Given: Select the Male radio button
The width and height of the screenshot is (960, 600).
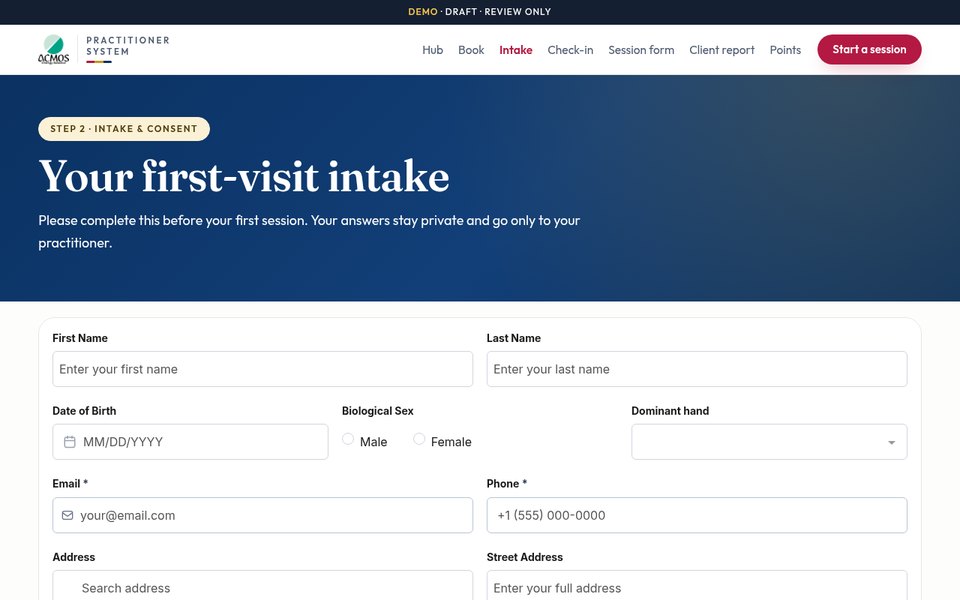Looking at the screenshot, I should click(x=348, y=439).
